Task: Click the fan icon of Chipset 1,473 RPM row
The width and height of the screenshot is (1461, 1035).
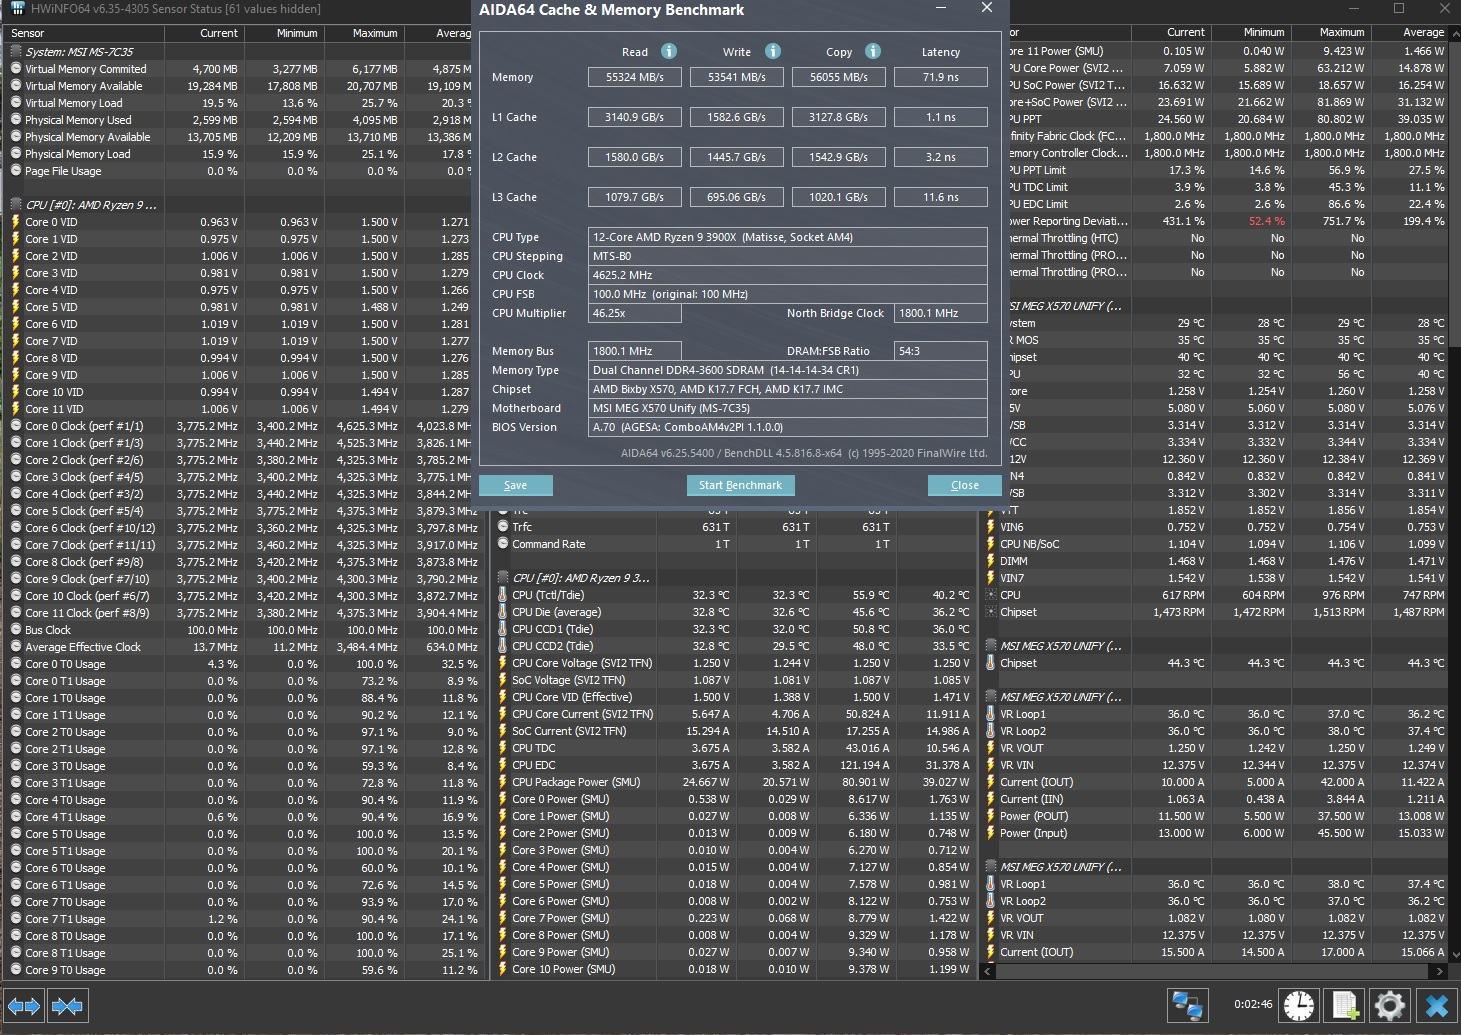Action: [991, 612]
